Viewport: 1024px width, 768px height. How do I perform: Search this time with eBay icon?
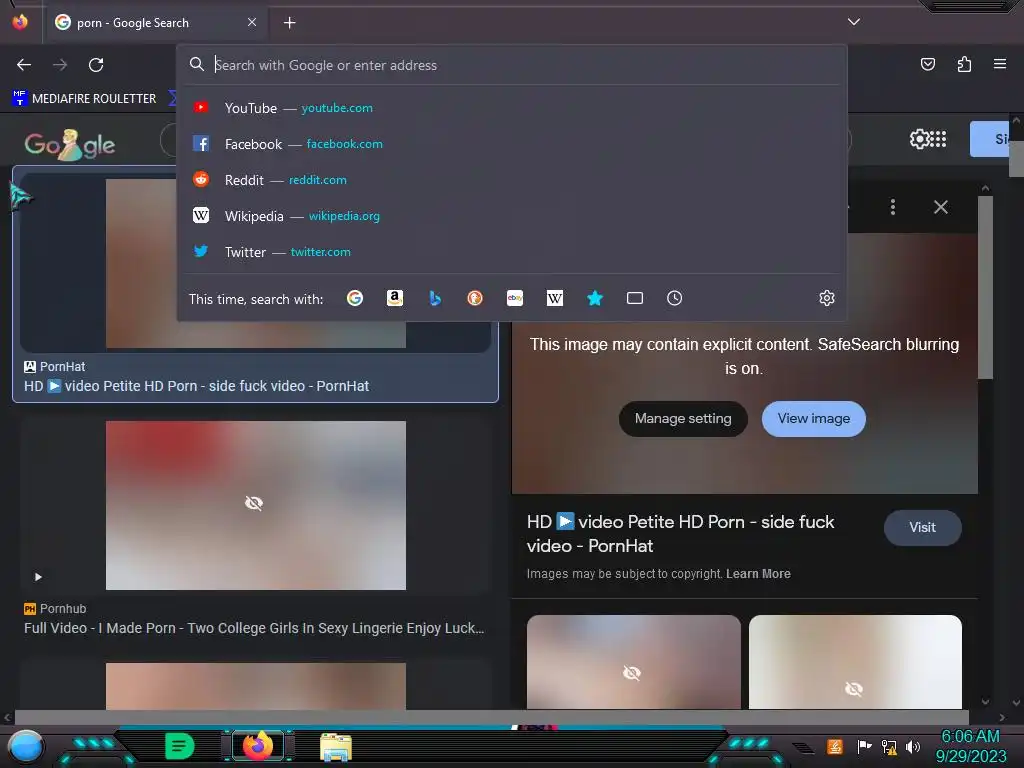515,298
